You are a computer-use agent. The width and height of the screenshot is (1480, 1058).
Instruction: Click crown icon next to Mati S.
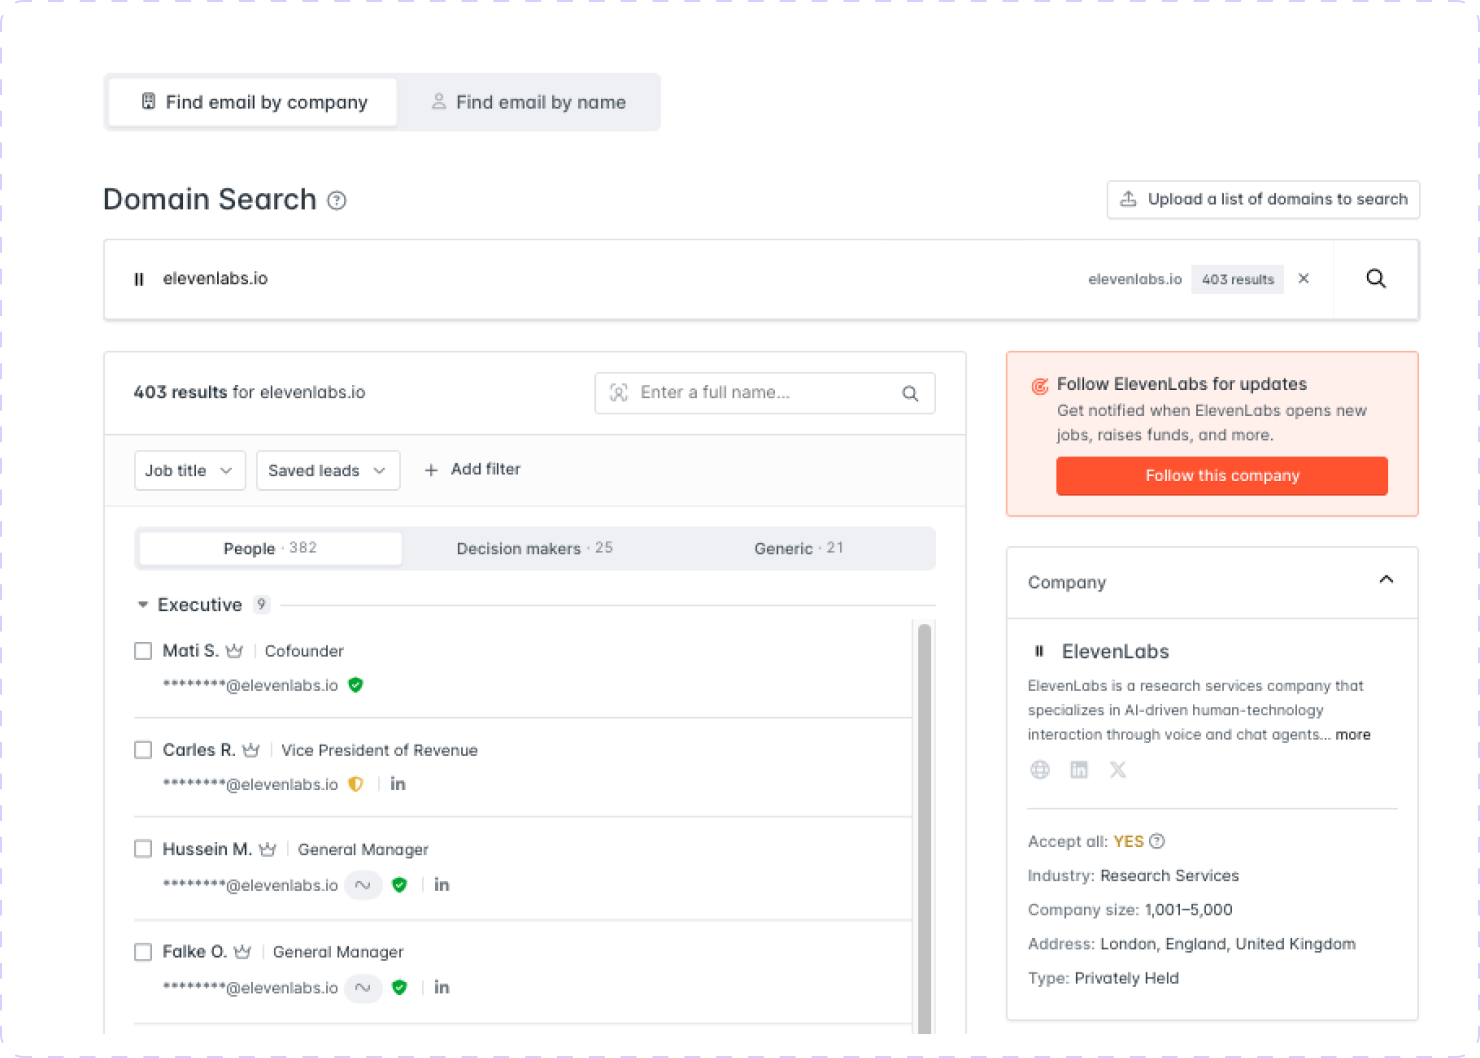234,651
